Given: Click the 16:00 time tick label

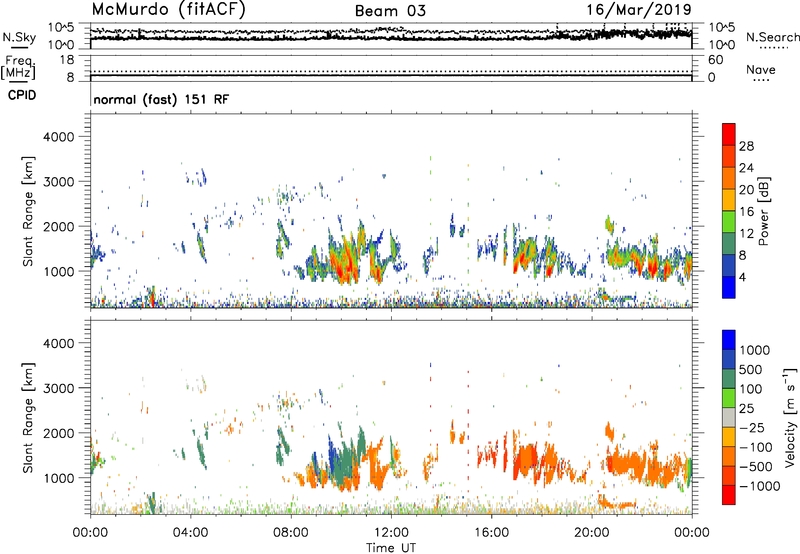Looking at the screenshot, I should (491, 533).
